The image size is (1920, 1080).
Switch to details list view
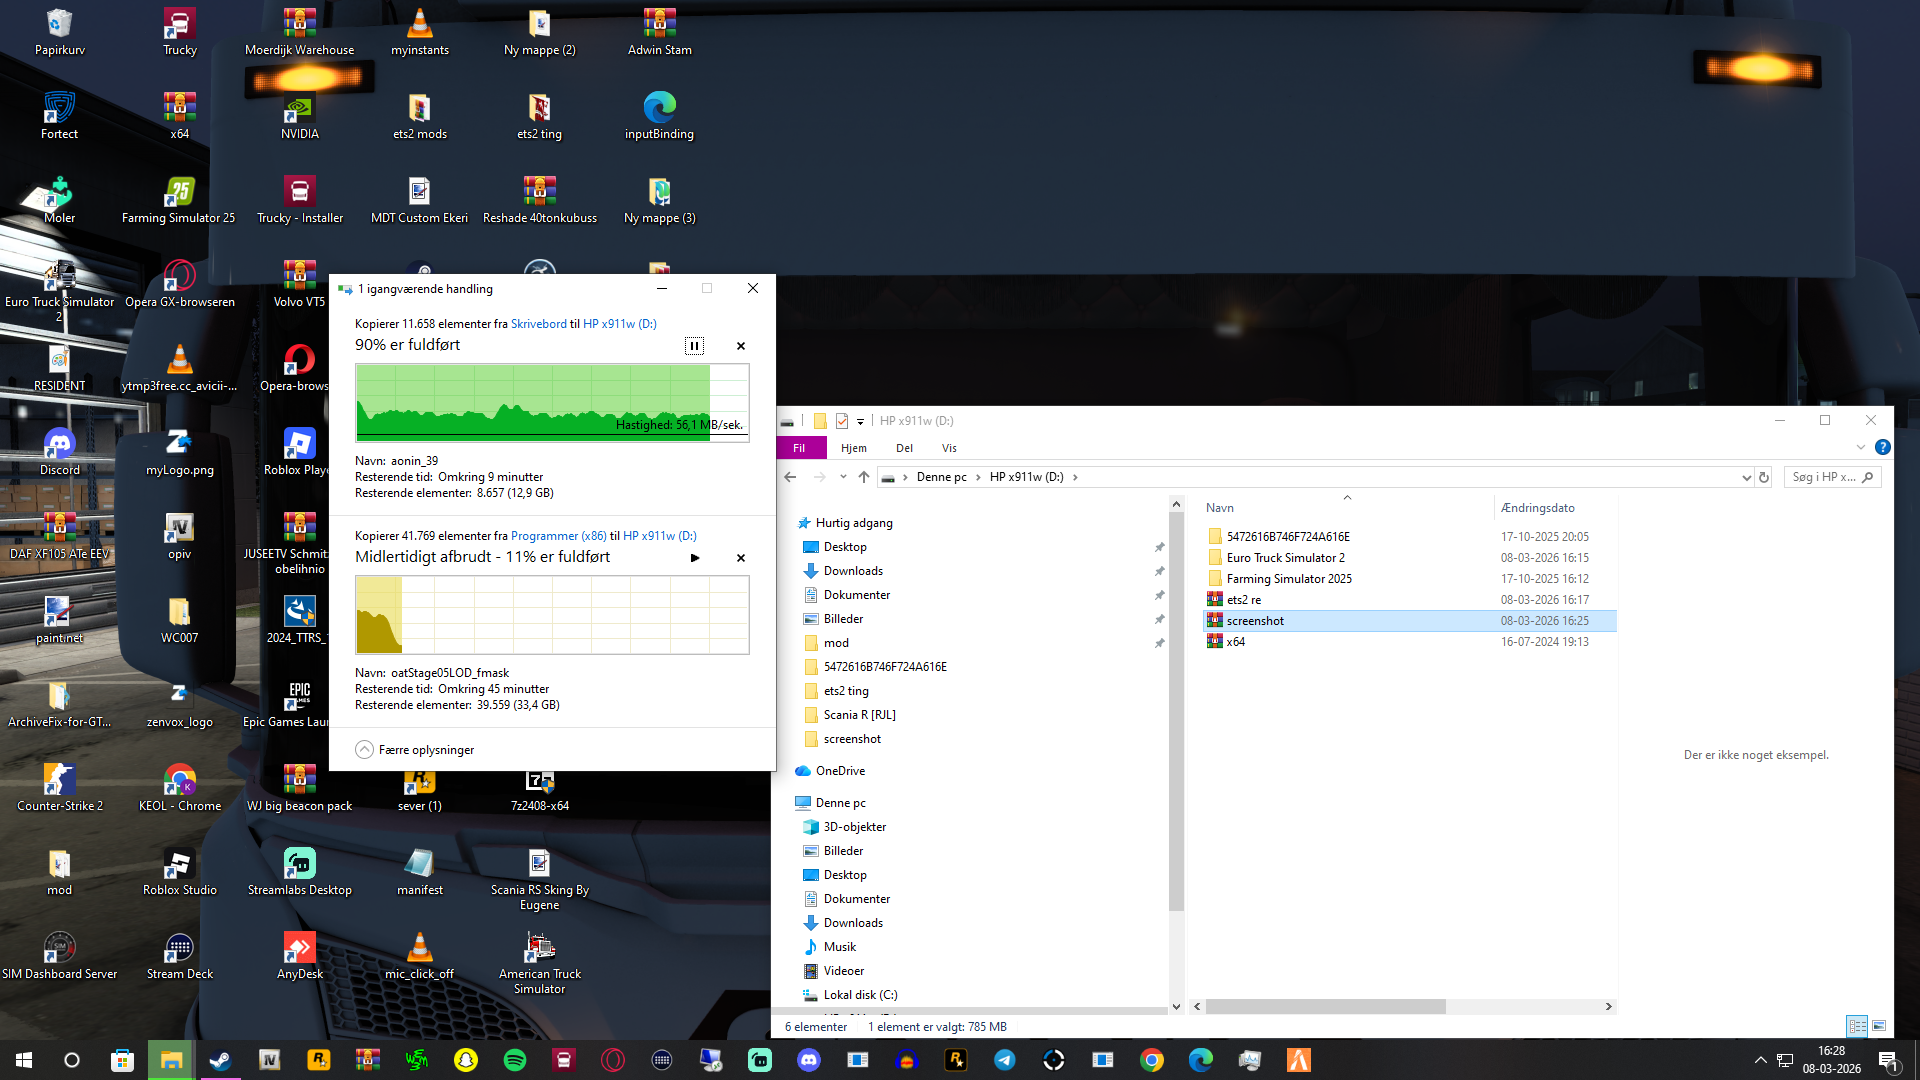coord(1857,1026)
